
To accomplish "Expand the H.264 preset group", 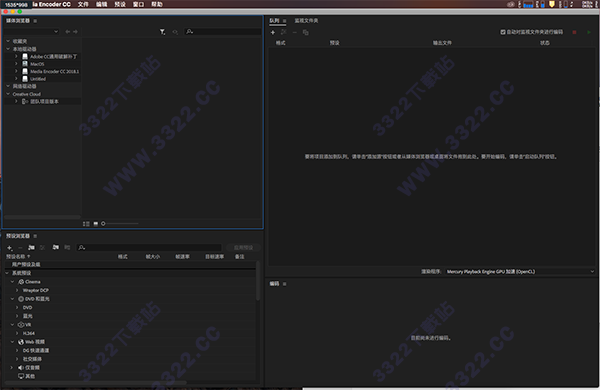I will tap(17, 333).
